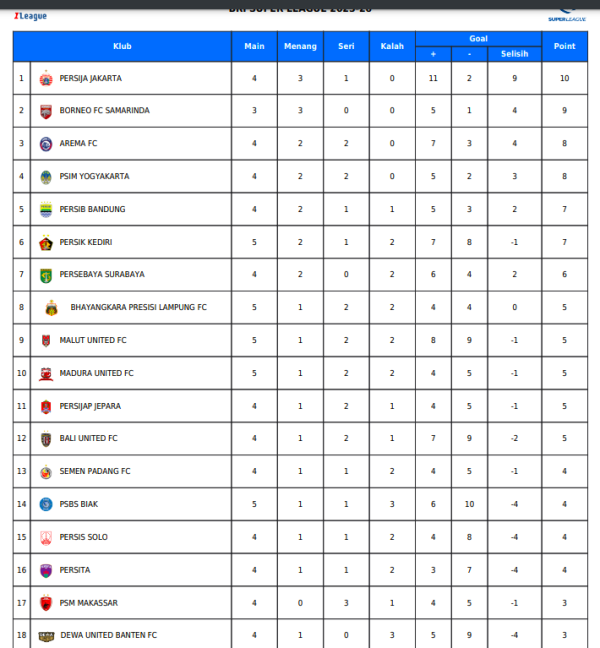Click the Persebaya Surabaya green logo
This screenshot has height=648, width=600.
pyautogui.click(x=45, y=275)
